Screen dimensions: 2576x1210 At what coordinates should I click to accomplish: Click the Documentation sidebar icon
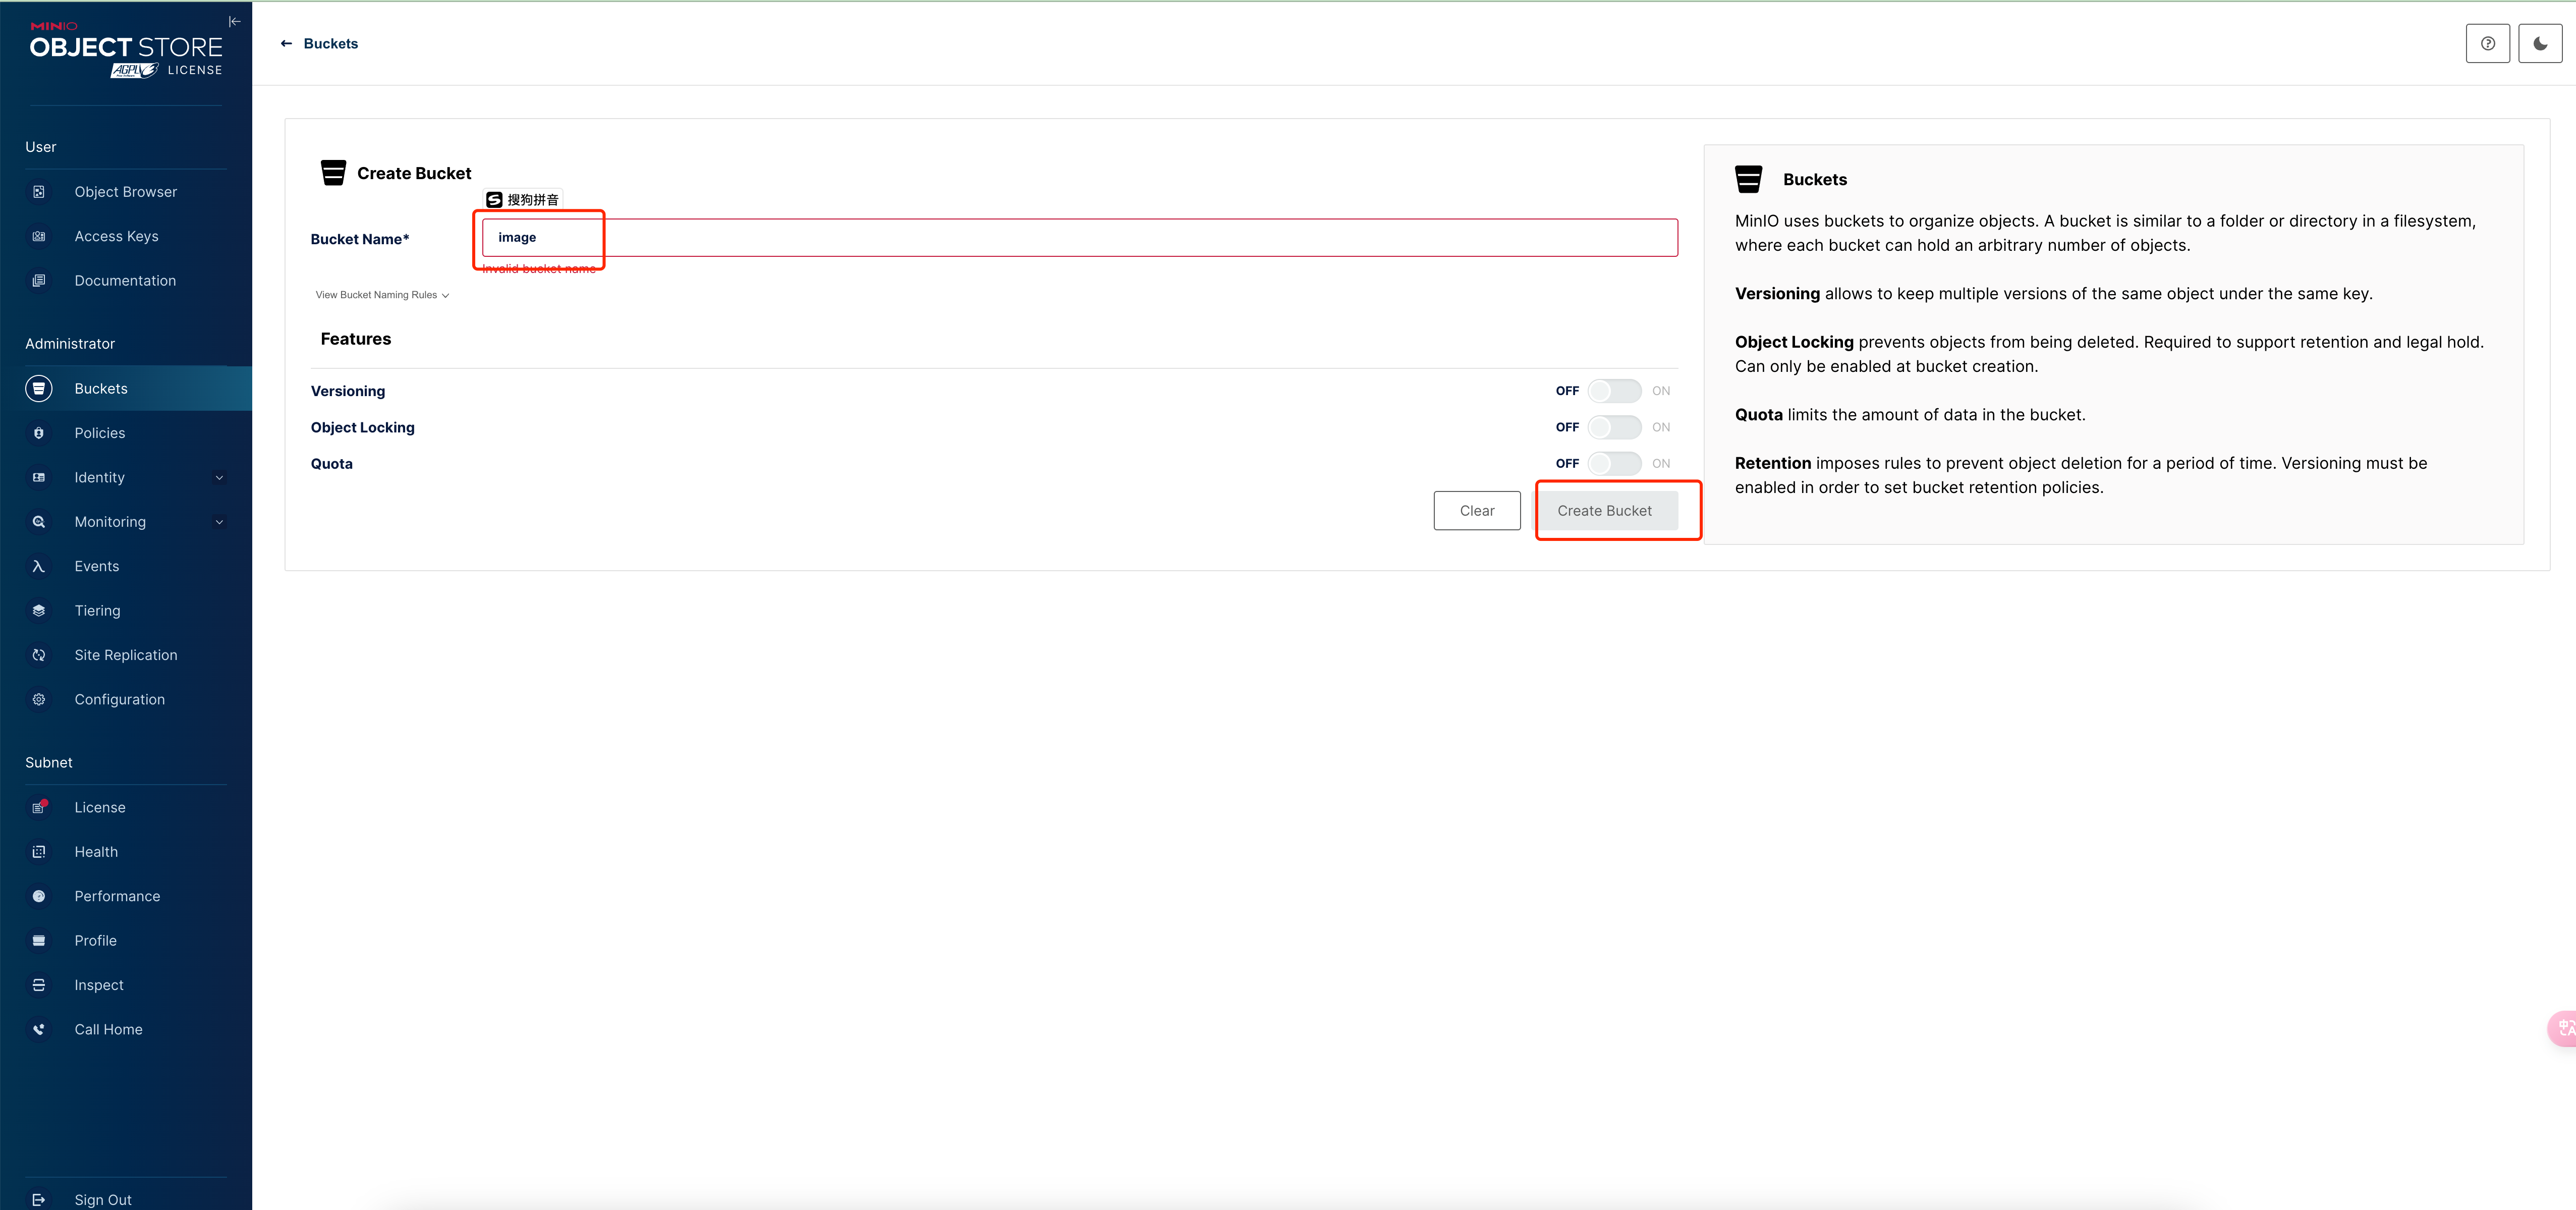point(39,281)
